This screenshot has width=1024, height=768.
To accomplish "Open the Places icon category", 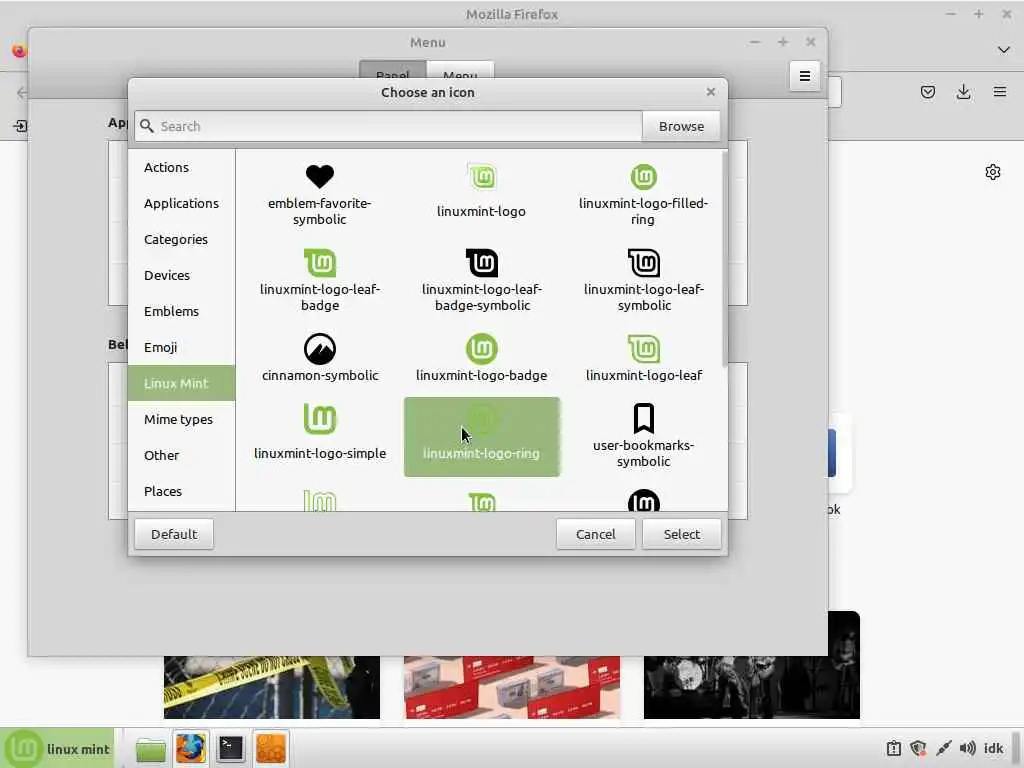I will pyautogui.click(x=182, y=491).
